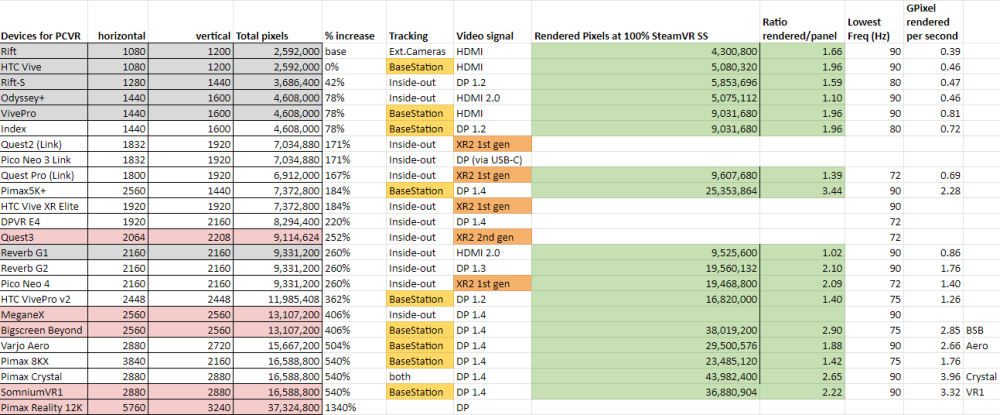Image resolution: width=1000 pixels, height=415 pixels.
Task: Select the 1340% increase cell
Action: tap(341, 408)
